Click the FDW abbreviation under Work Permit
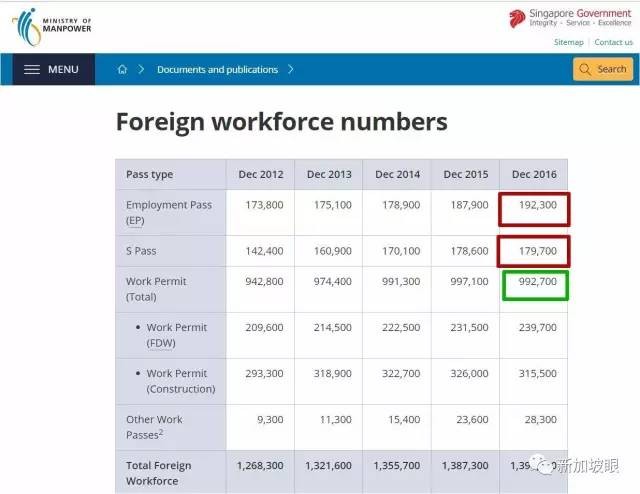 (x=160, y=343)
